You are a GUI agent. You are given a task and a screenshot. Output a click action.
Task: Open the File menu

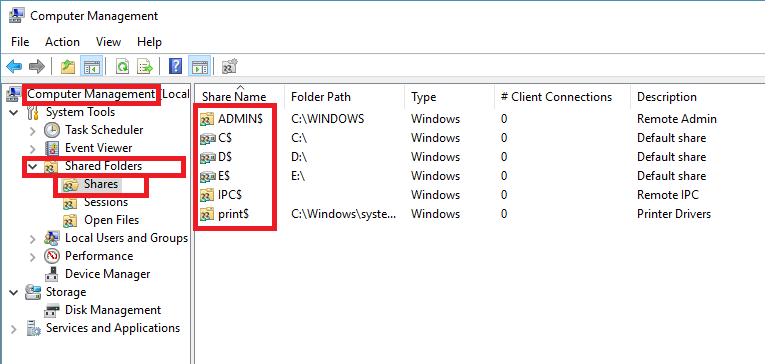click(20, 42)
